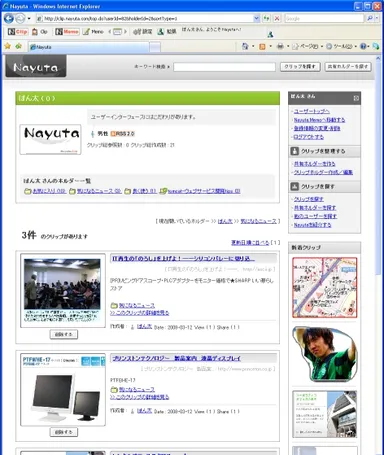The height and width of the screenshot is (455, 384).
Task: Click delete button under conference thumbnail
Action: (x=64, y=334)
